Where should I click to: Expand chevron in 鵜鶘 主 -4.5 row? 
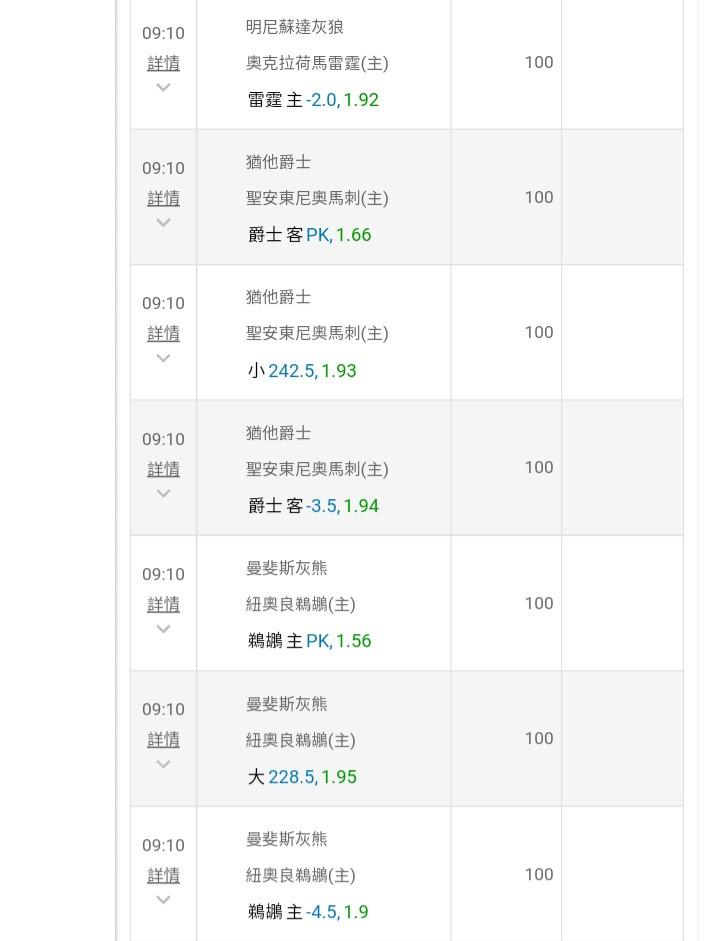pyautogui.click(x=164, y=899)
